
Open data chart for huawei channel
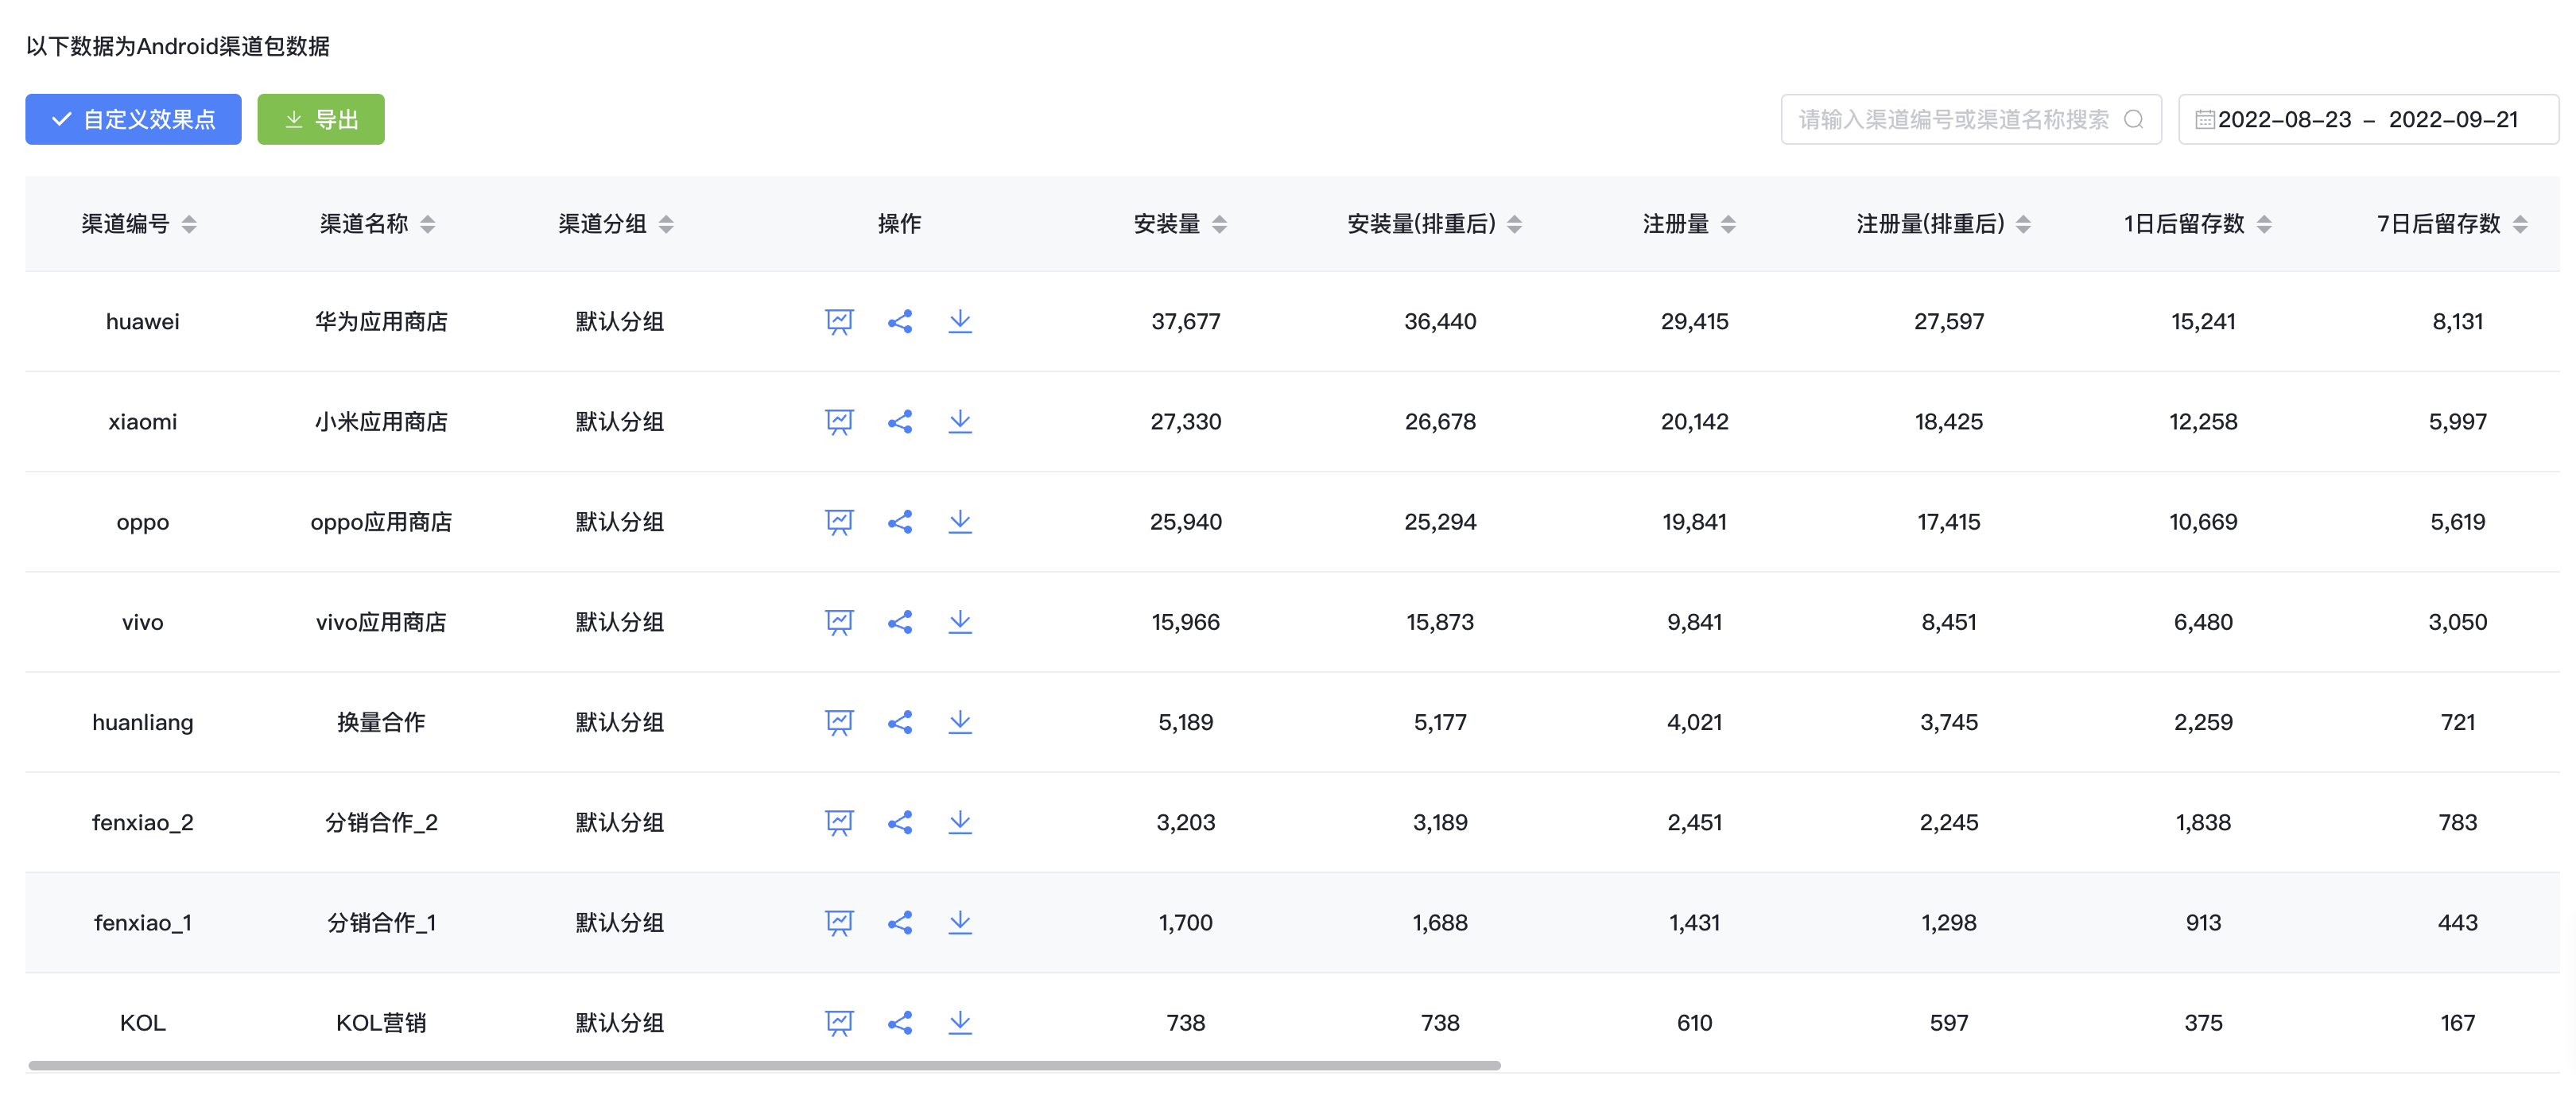(x=839, y=321)
